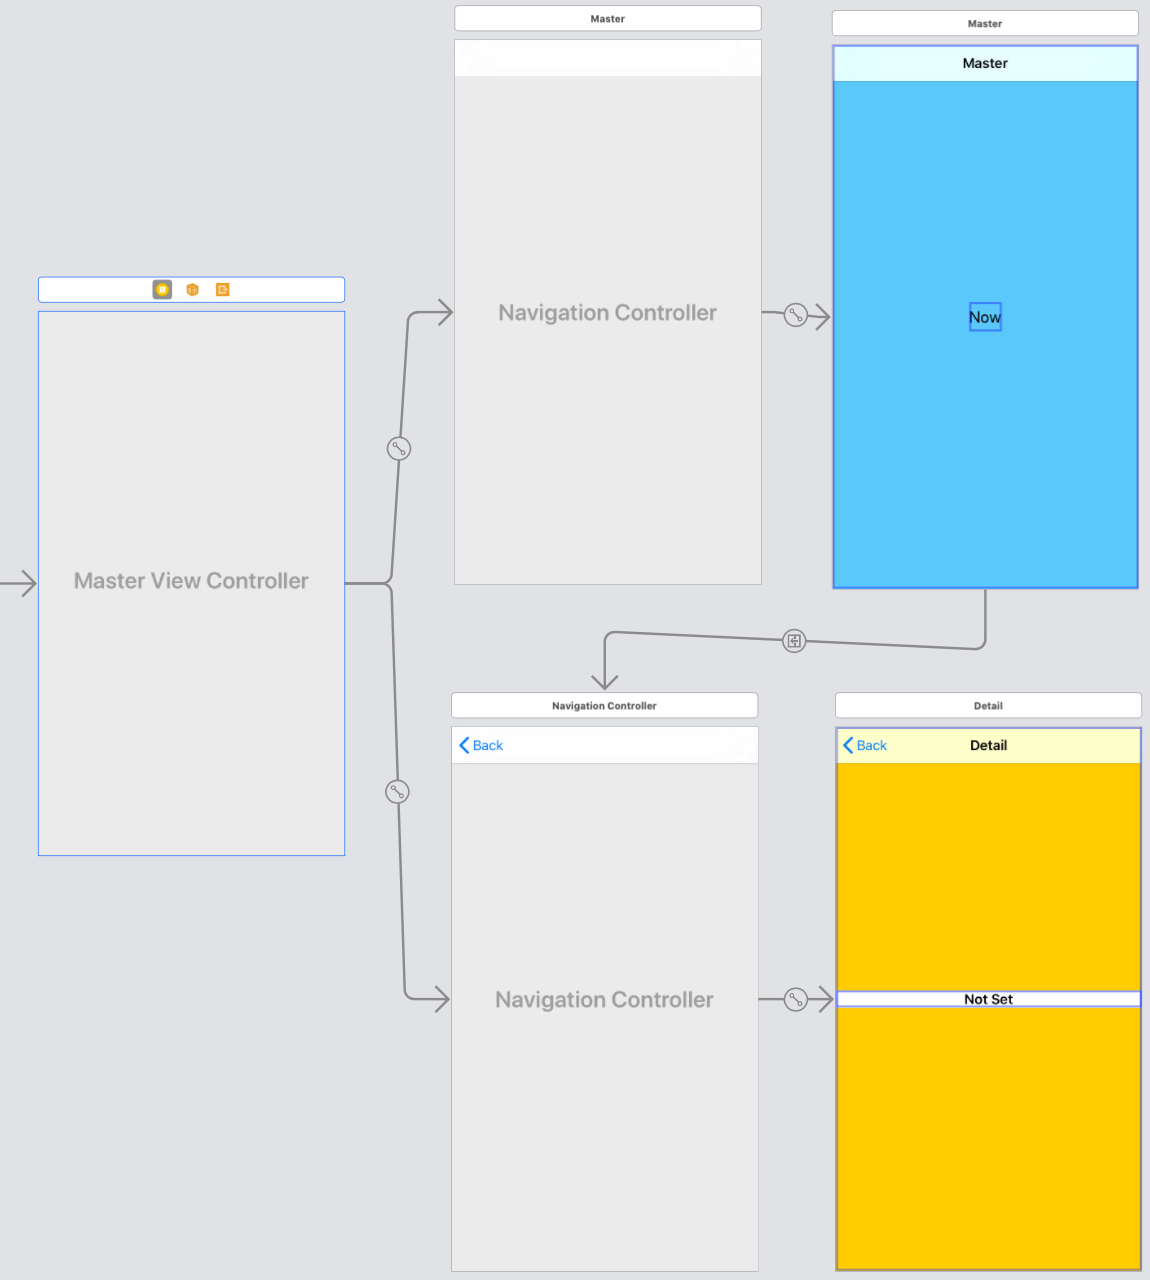Click Back in the lower Navigation Controller bar
The width and height of the screenshot is (1150, 1280).
coord(481,746)
